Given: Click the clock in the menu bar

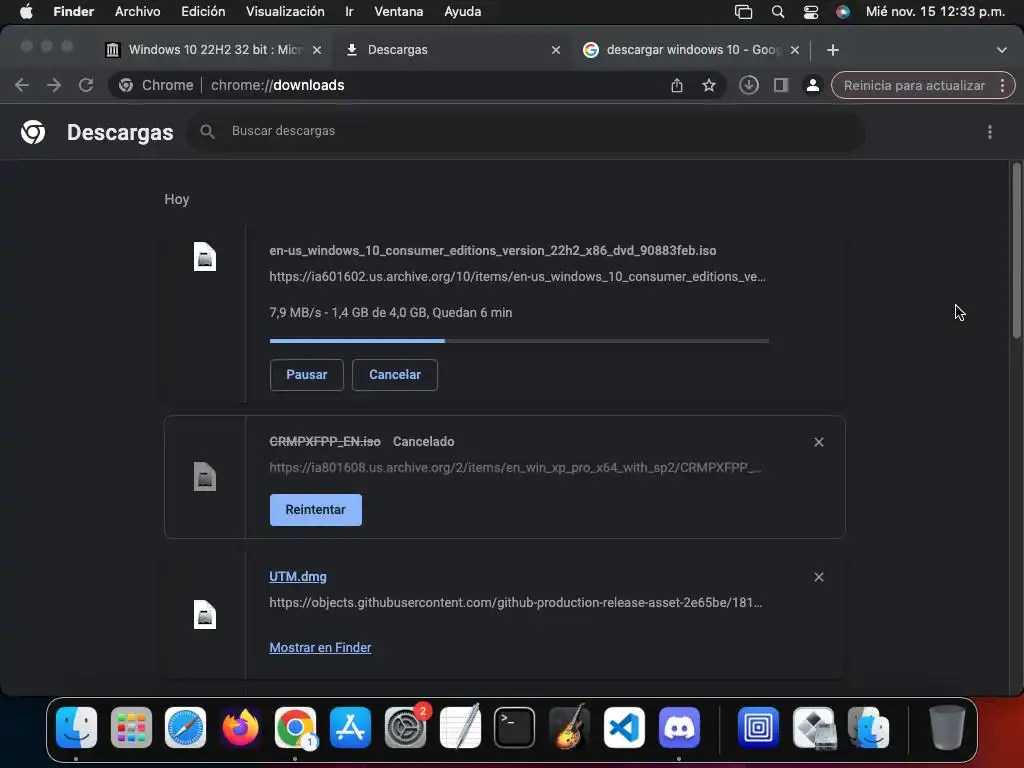Looking at the screenshot, I should pos(935,12).
